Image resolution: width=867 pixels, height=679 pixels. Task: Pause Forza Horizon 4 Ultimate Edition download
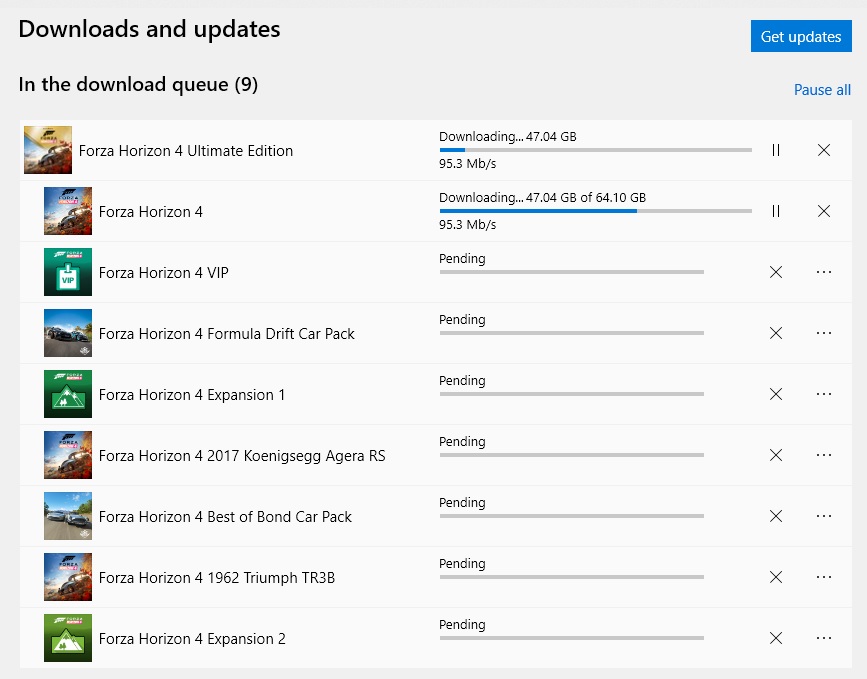point(776,150)
